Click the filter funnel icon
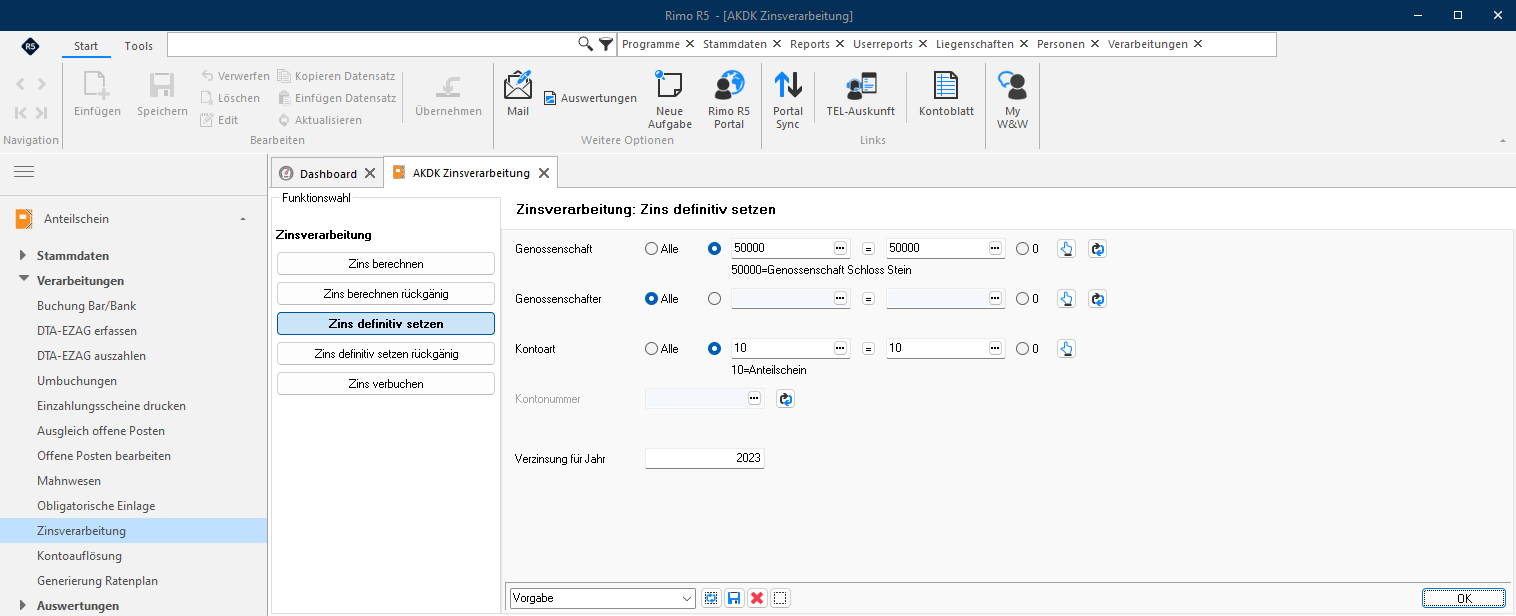 (x=606, y=44)
